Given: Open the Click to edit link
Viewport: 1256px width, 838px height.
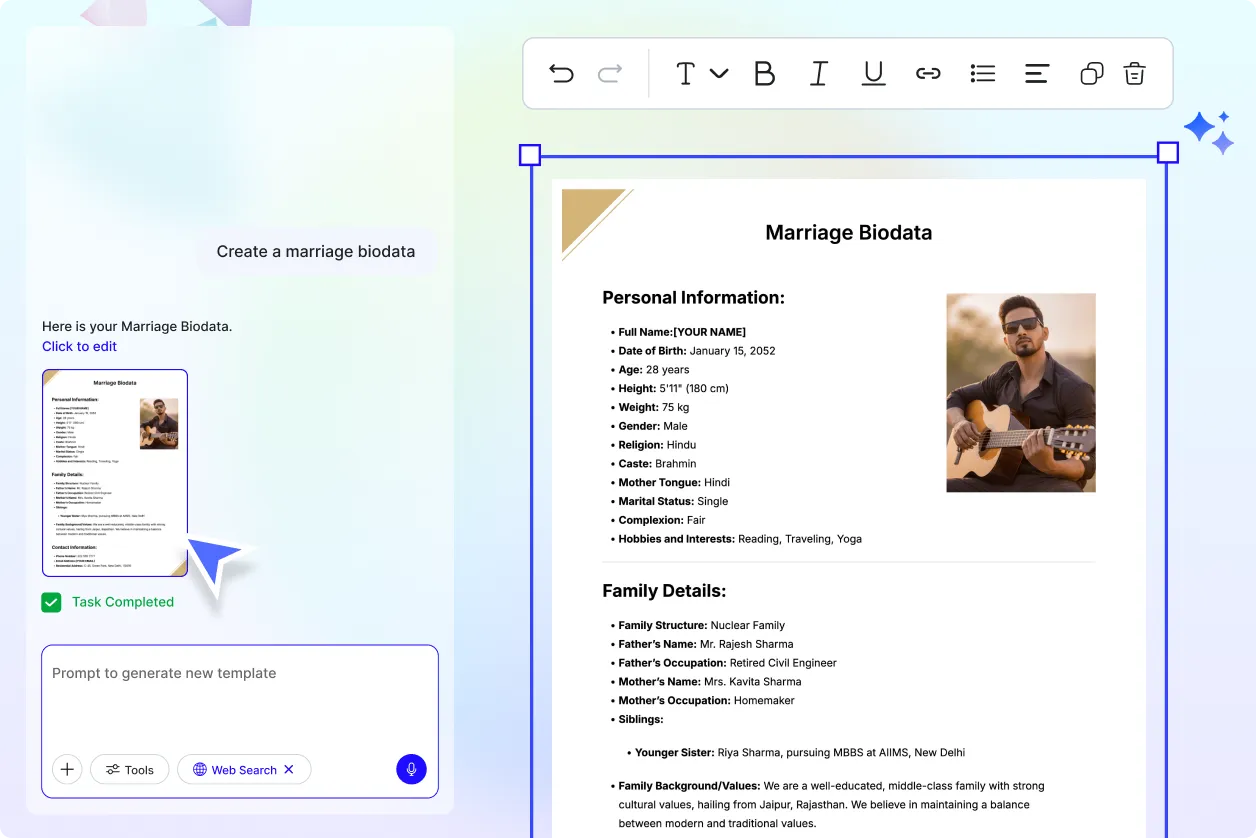Looking at the screenshot, I should coord(79,346).
